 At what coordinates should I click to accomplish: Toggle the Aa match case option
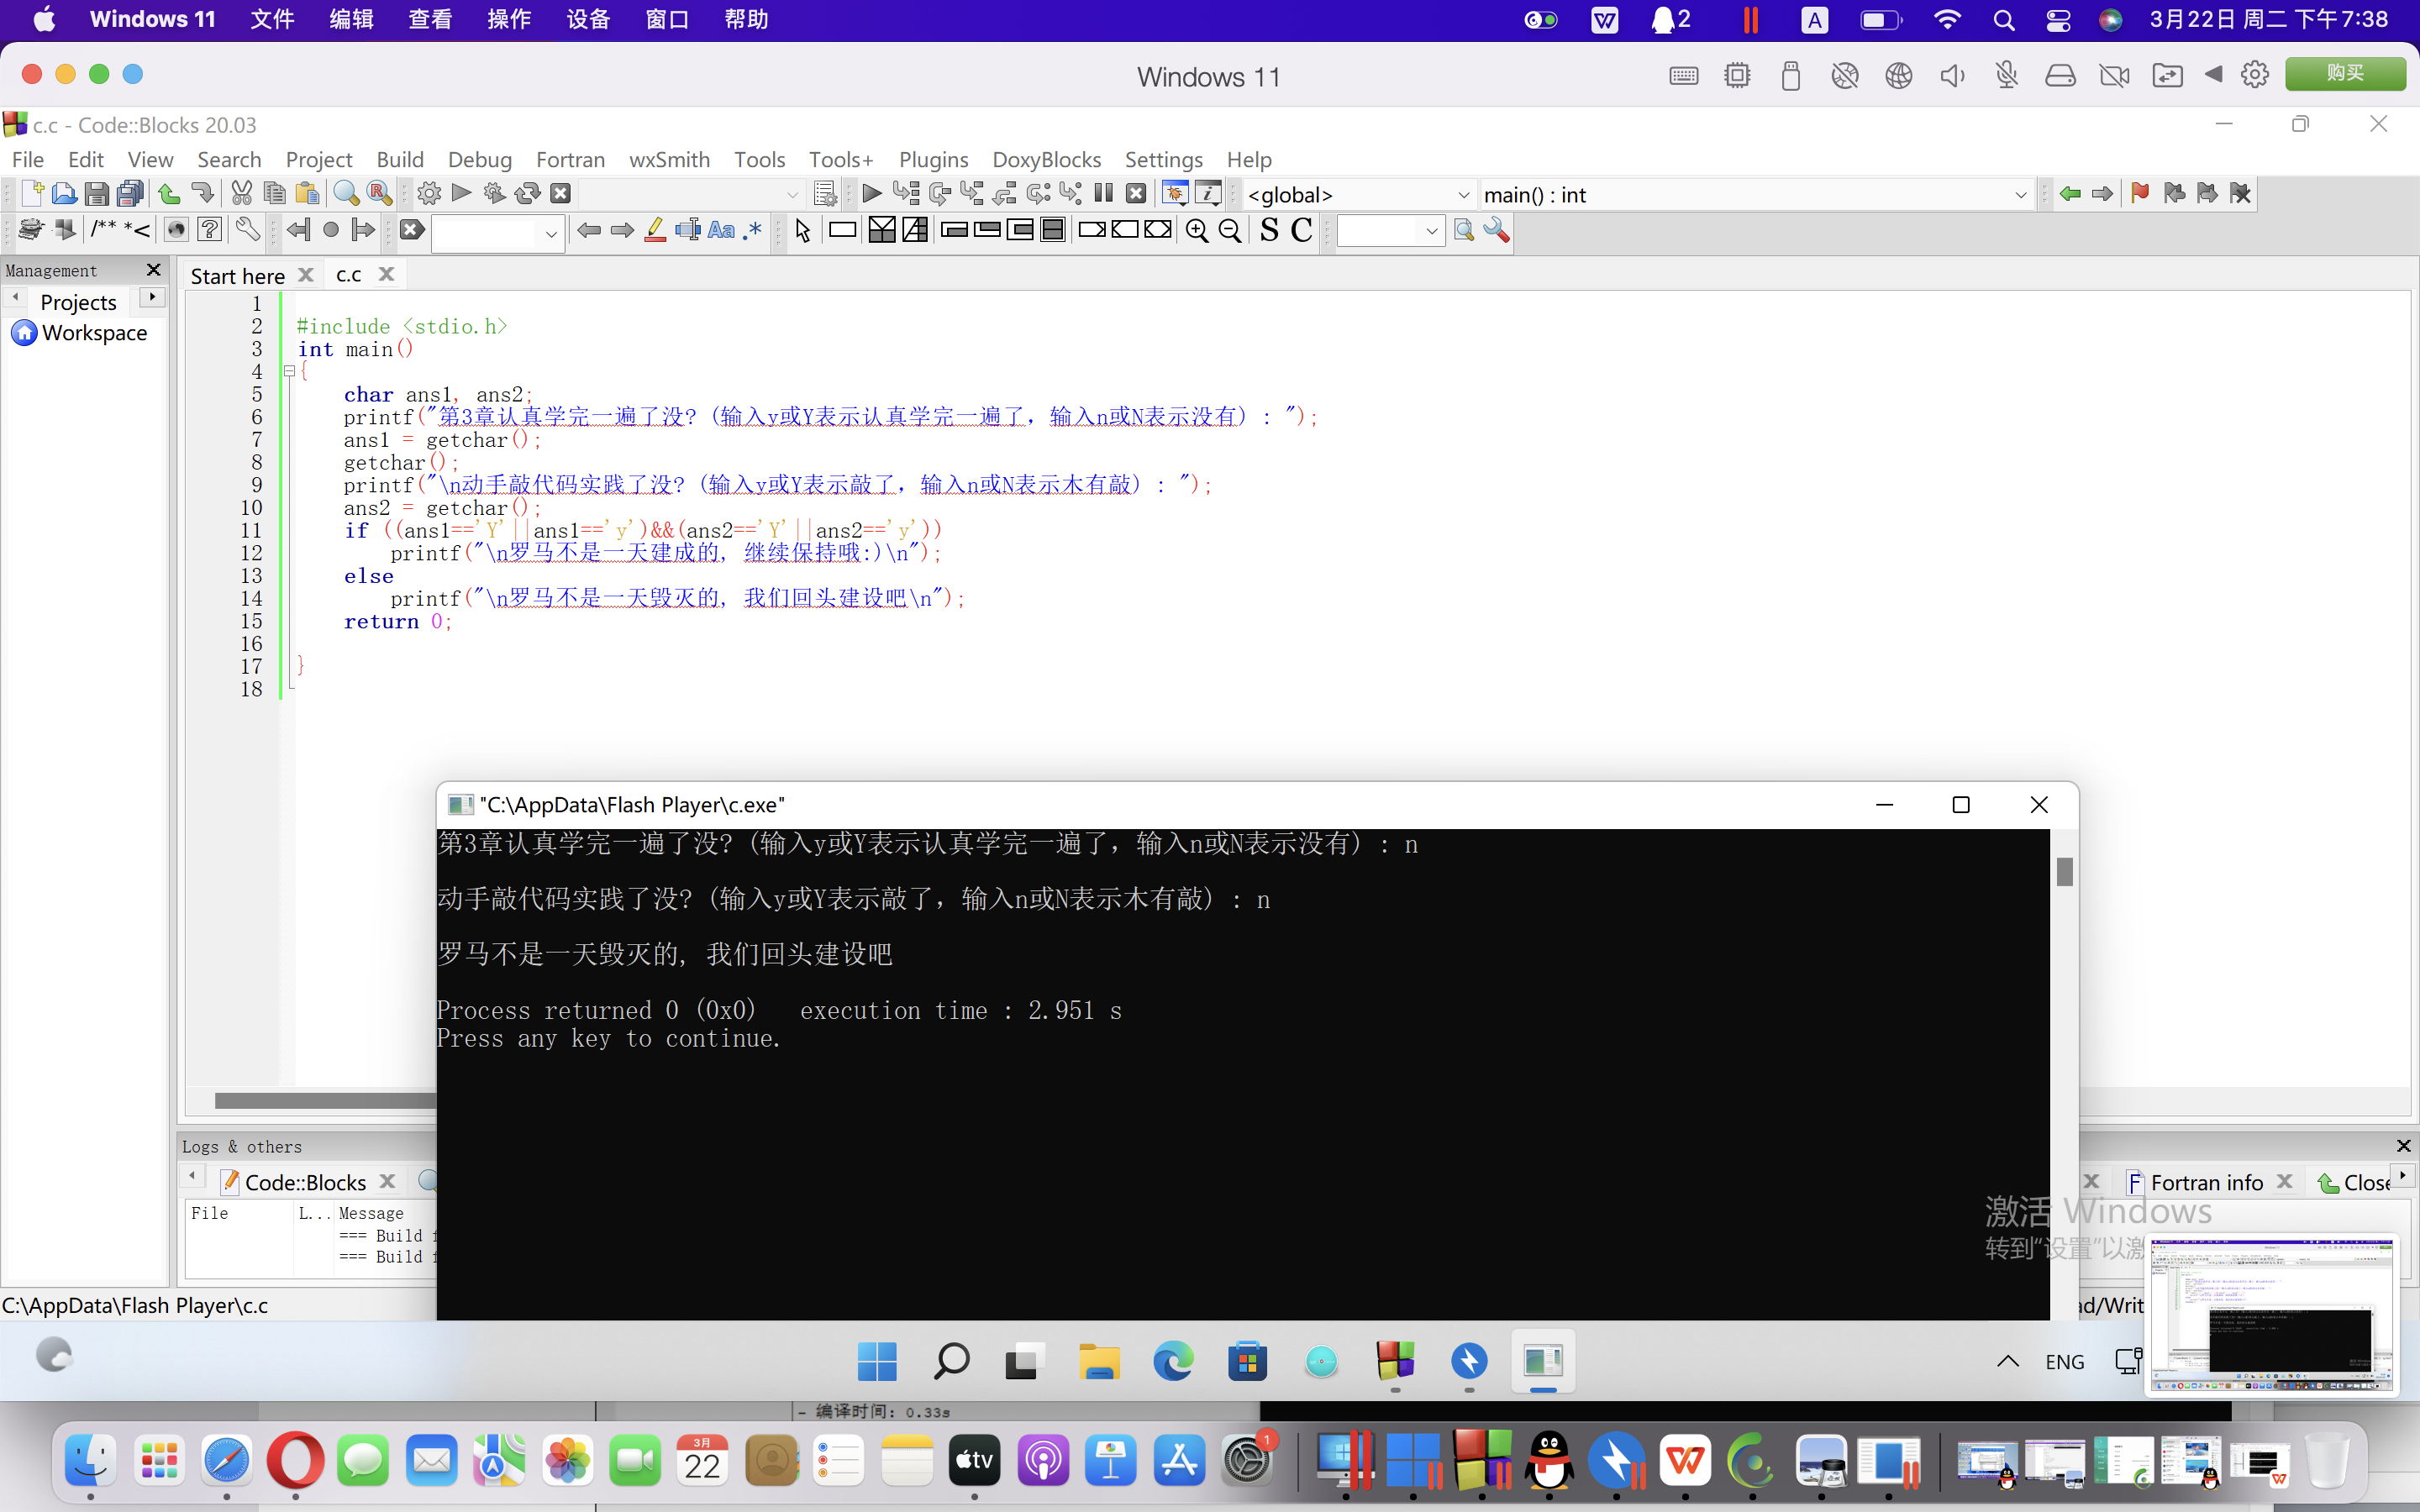[720, 231]
